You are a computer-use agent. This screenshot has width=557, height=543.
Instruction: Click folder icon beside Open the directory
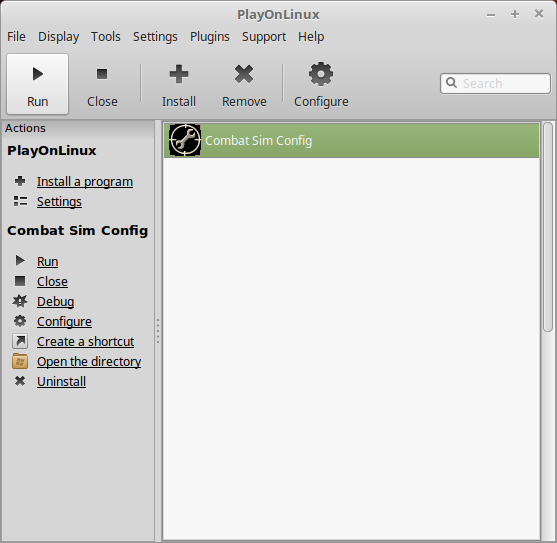tap(20, 361)
